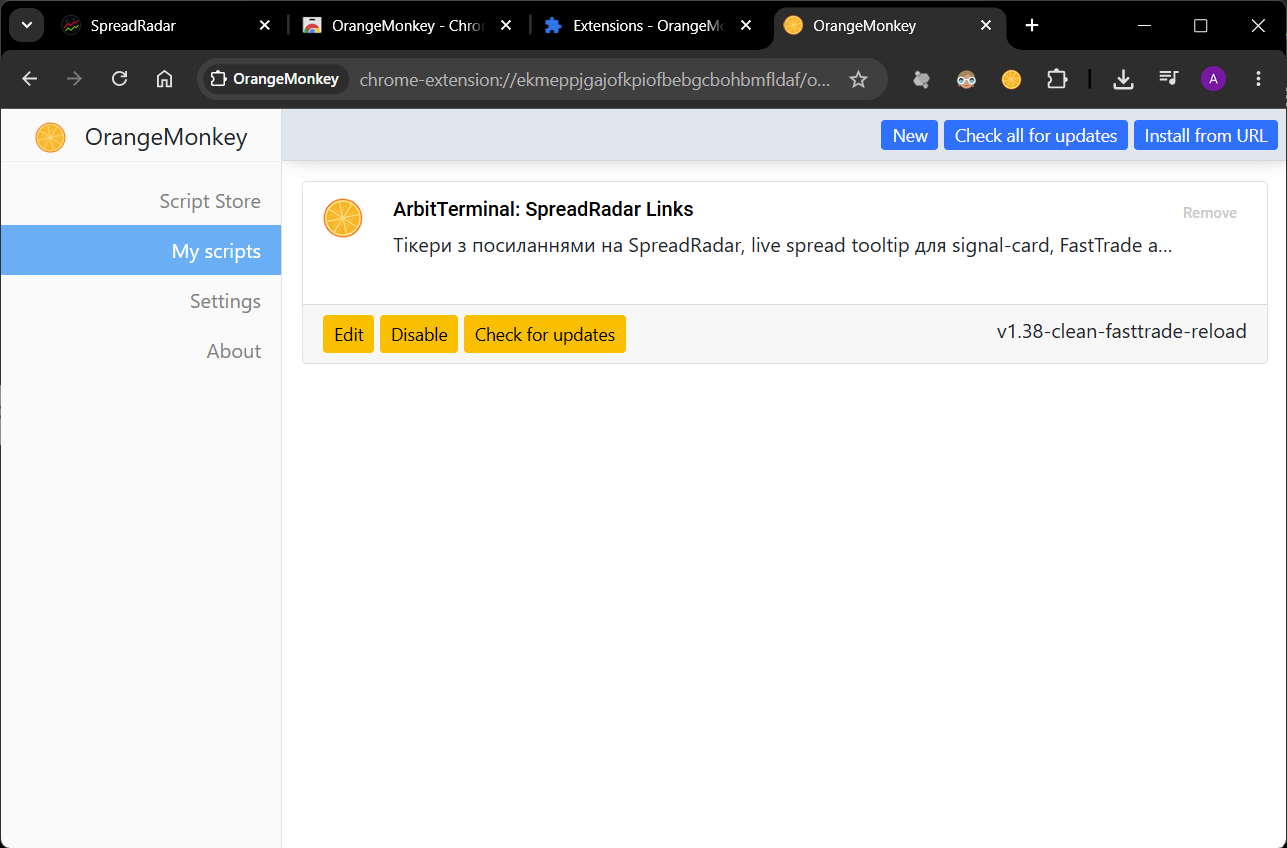Close the Extensions - OrangeMonkey tab
Image resolution: width=1287 pixels, height=848 pixels.
point(746,26)
